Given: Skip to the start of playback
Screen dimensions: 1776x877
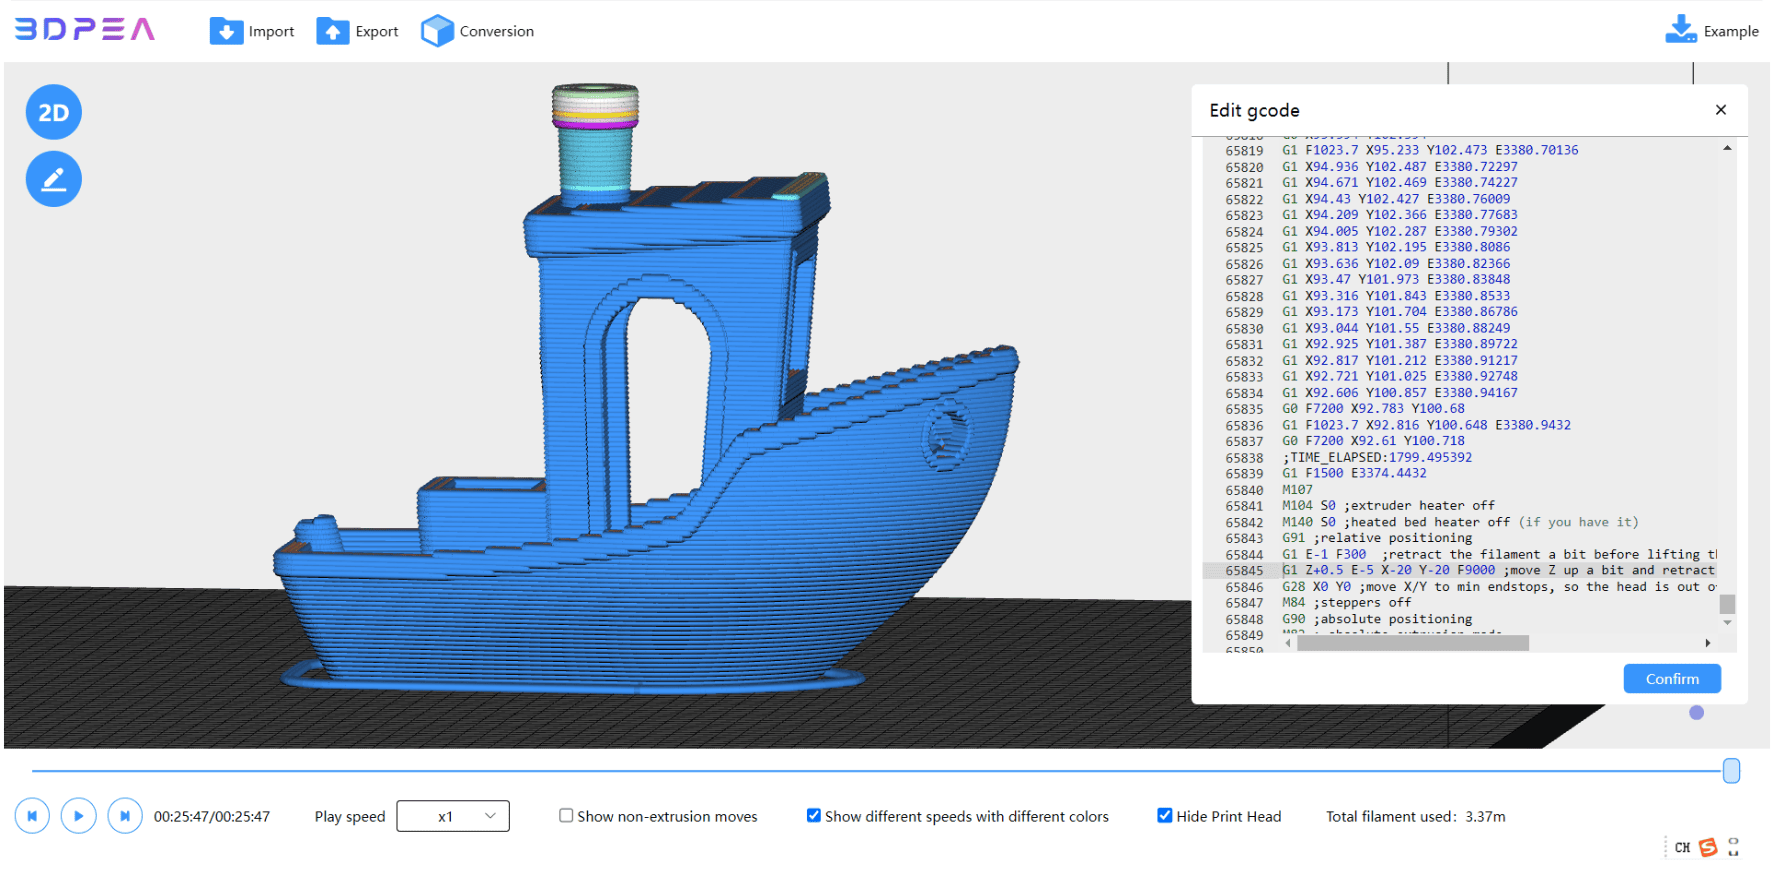Looking at the screenshot, I should [x=32, y=816].
